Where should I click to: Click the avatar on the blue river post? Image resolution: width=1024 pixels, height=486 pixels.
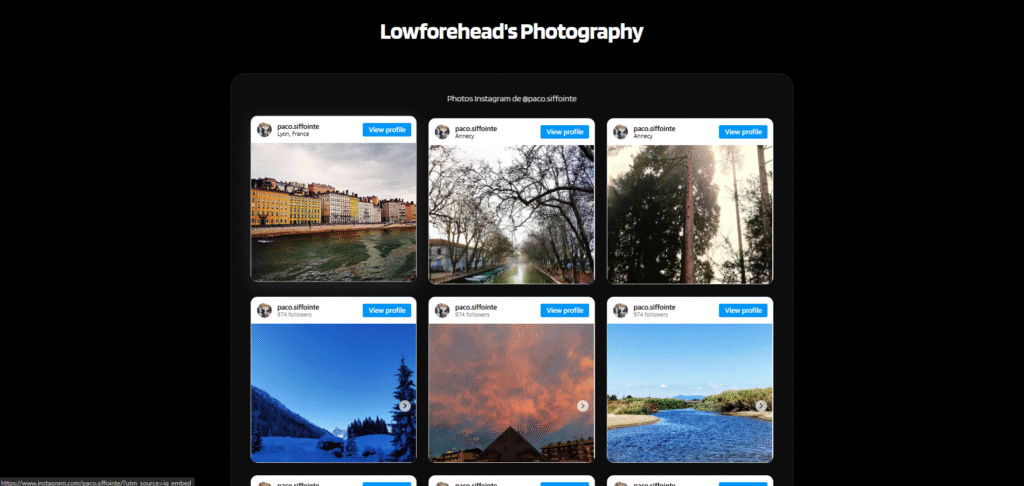pyautogui.click(x=620, y=310)
